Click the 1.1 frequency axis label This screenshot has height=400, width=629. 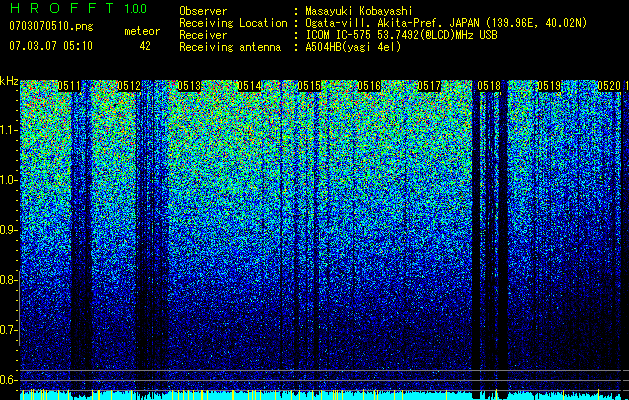click(x=8, y=130)
